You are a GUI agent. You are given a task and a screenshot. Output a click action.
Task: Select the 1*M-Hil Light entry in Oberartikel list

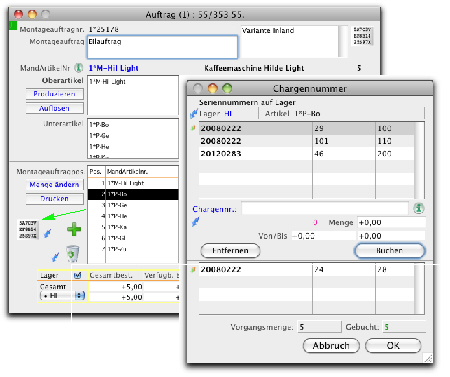[133, 82]
